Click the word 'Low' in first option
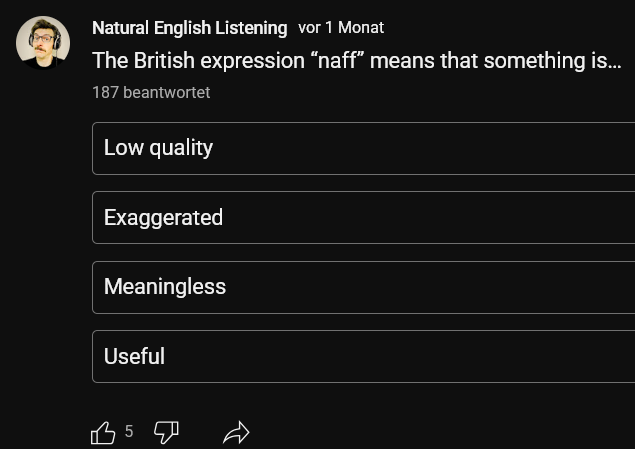635x449 pixels. pos(123,148)
